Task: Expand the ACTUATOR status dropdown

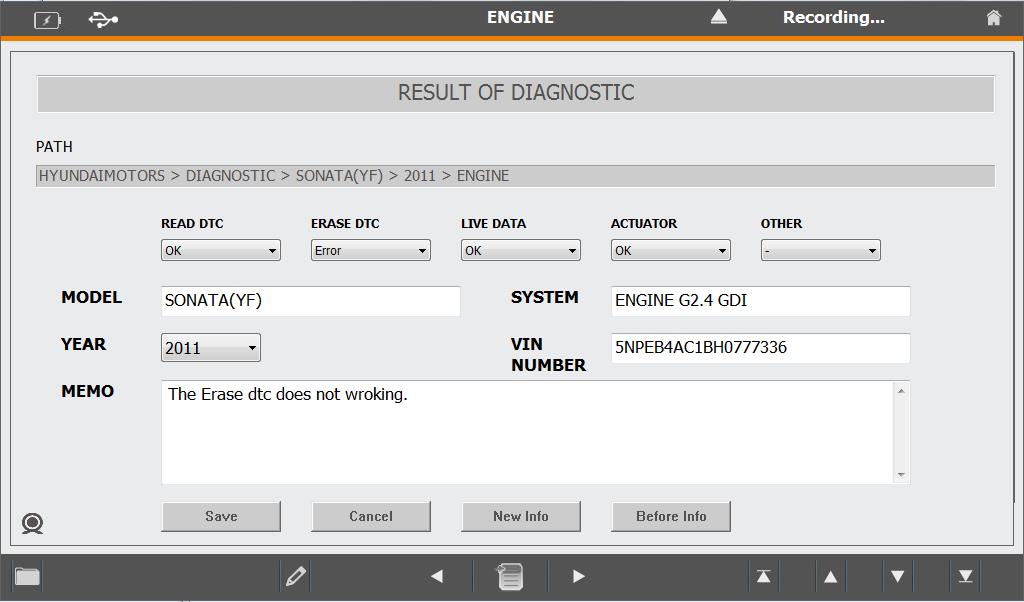Action: click(670, 251)
